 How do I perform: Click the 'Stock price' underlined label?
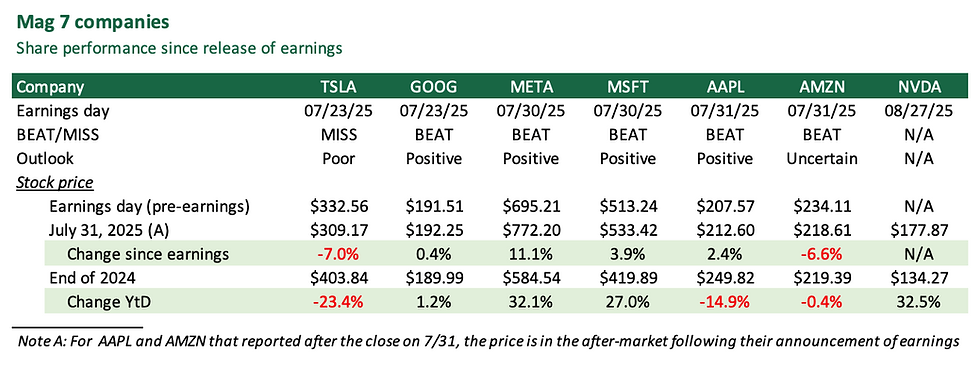55,183
